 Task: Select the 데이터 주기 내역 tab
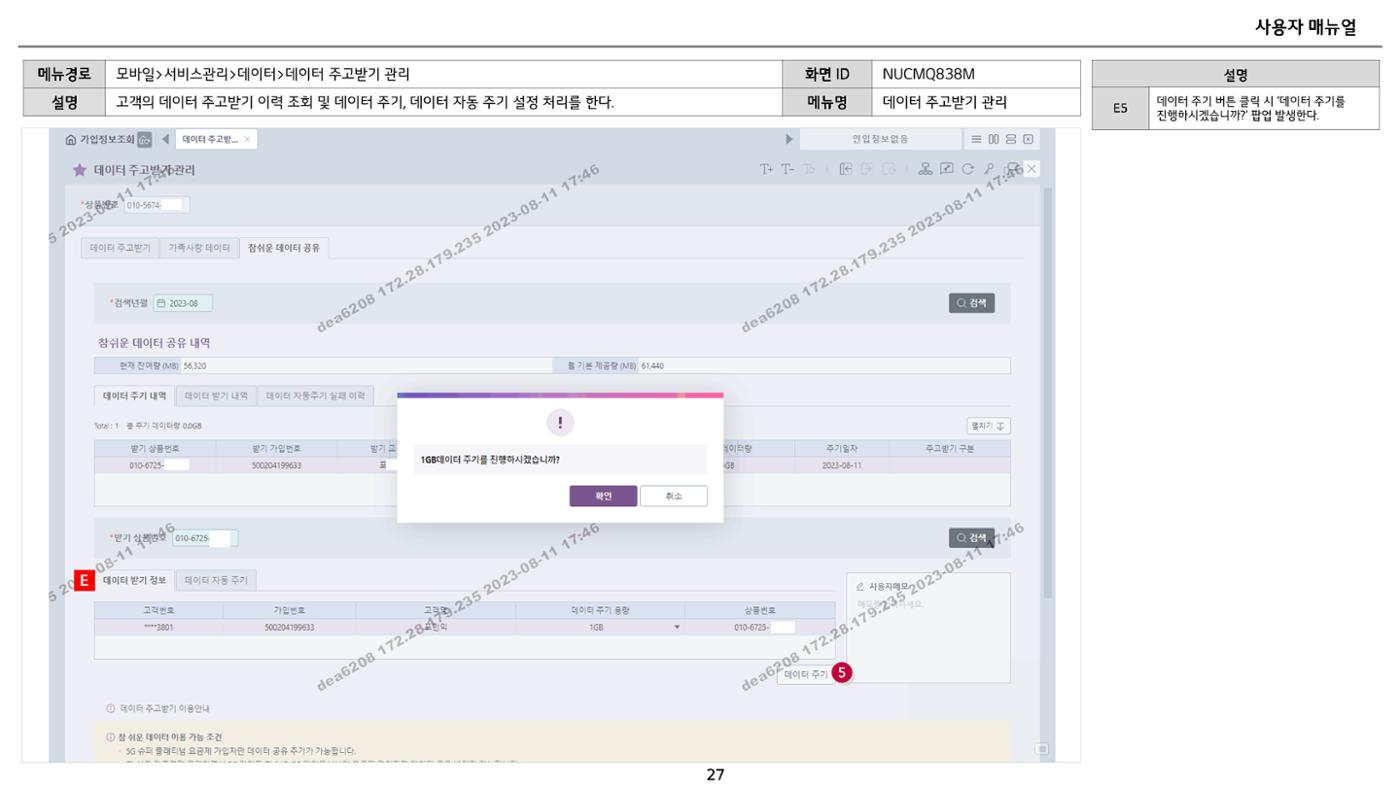click(135, 396)
